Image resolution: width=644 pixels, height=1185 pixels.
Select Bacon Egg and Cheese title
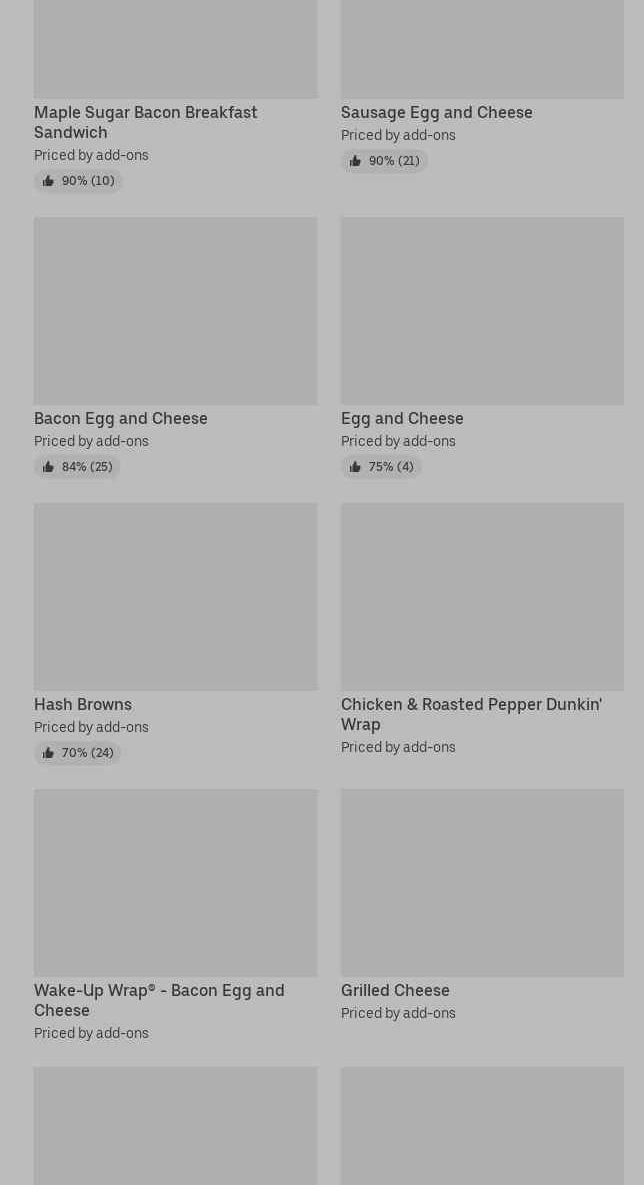[x=121, y=418]
